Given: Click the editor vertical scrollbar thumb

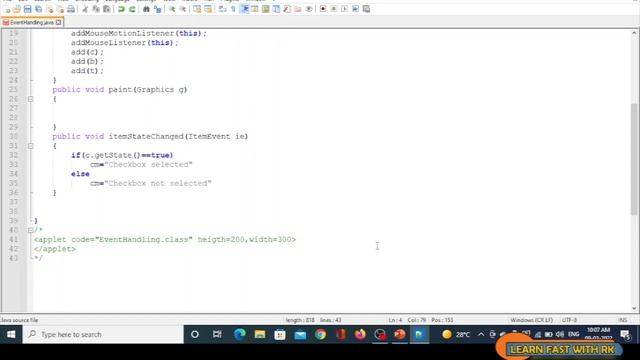Looking at the screenshot, I should (x=634, y=159).
